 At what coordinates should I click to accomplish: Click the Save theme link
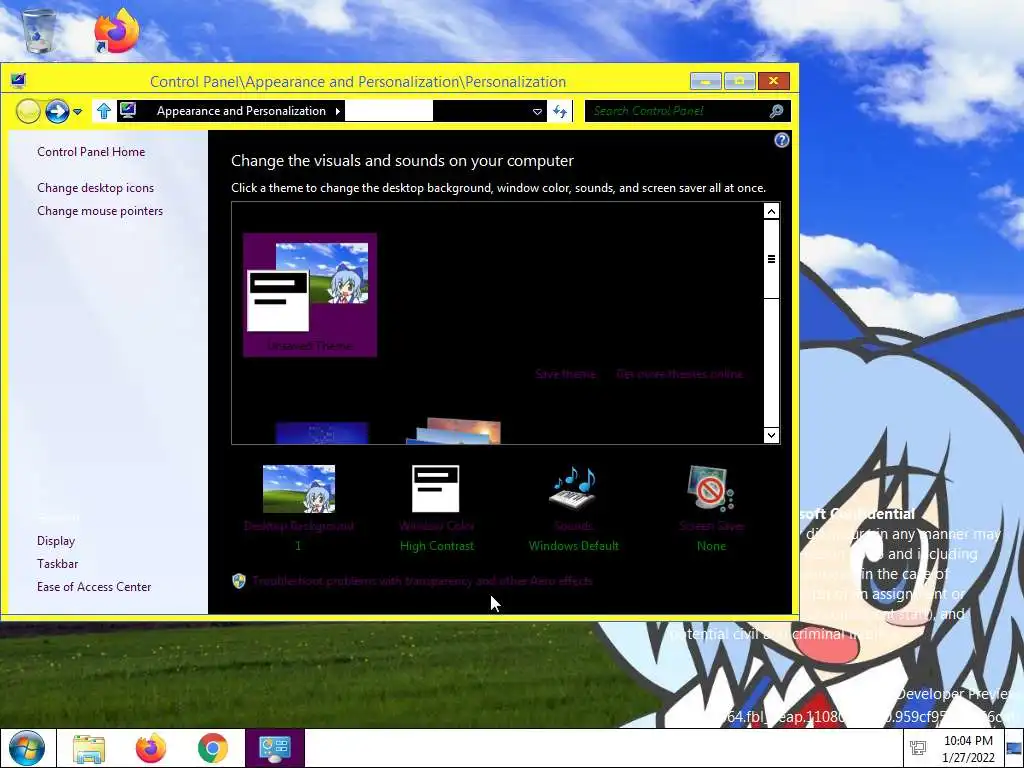[565, 374]
